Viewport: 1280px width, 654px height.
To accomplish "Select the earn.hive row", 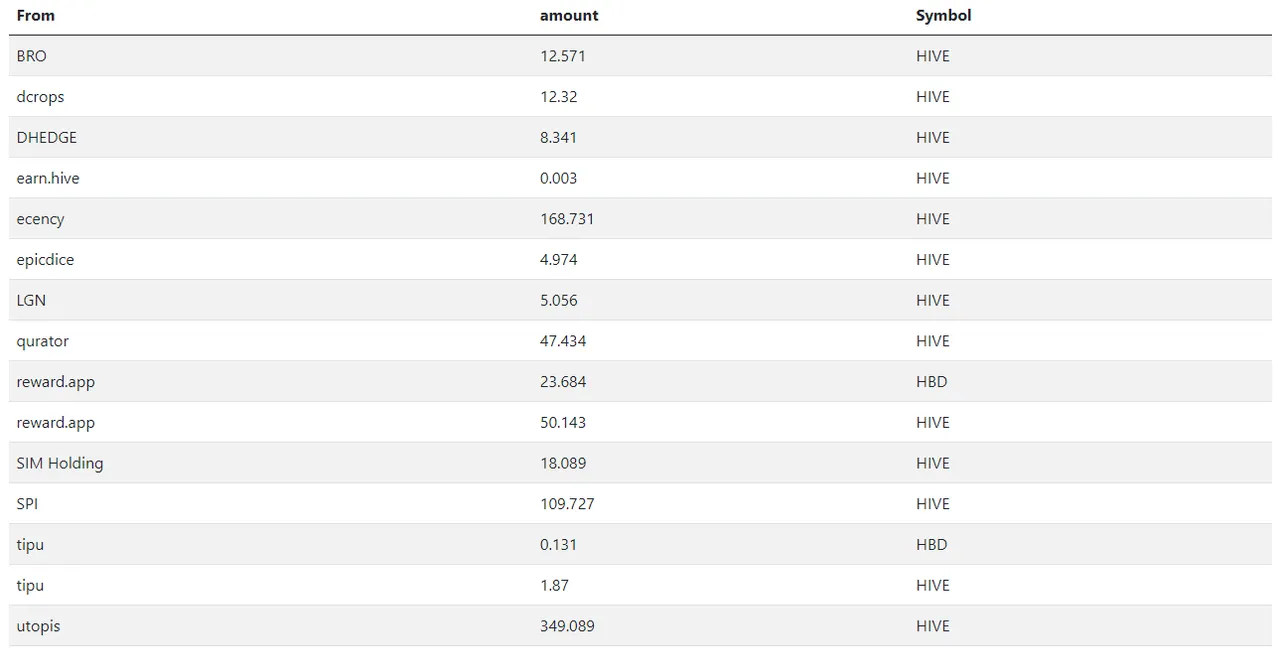I will (x=640, y=178).
